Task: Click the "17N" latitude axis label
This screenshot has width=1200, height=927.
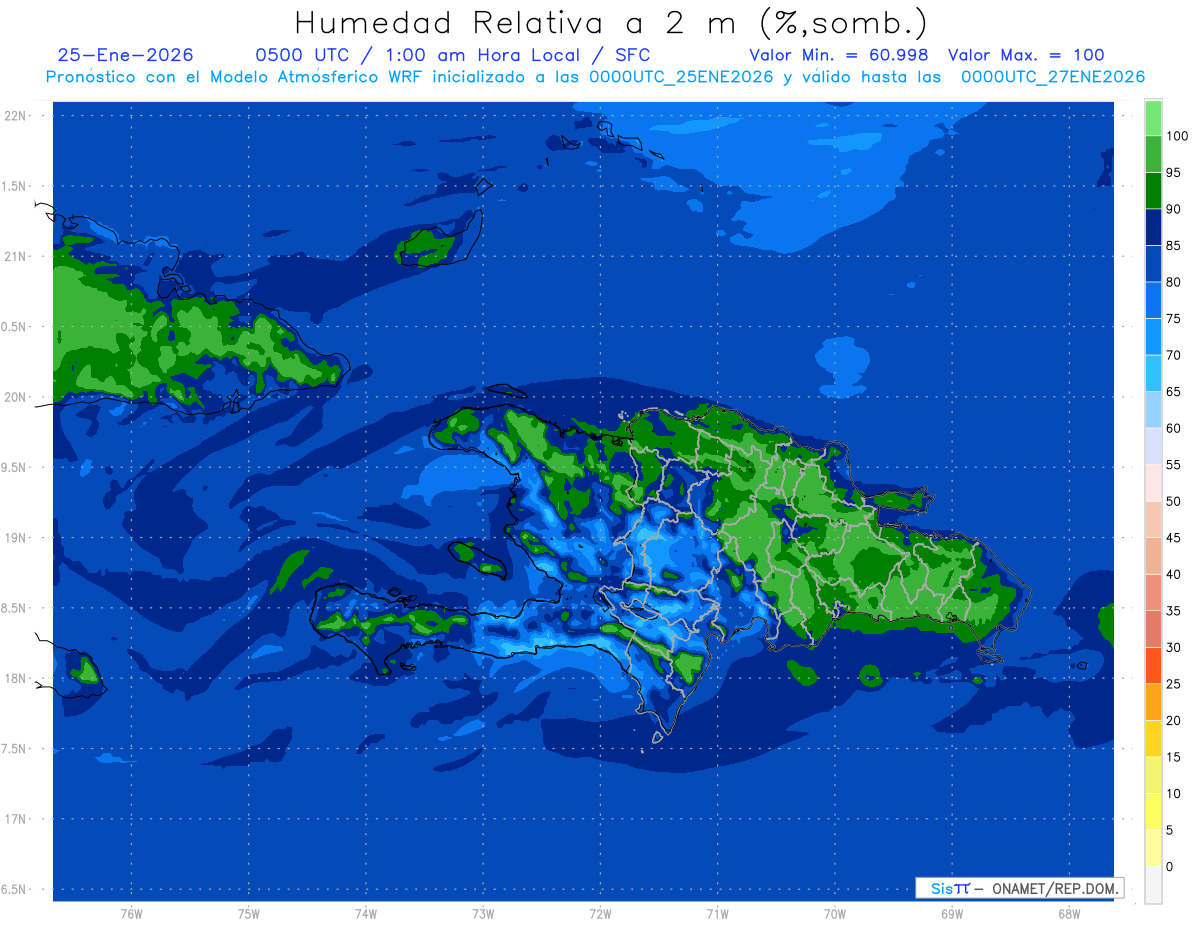Action: click(x=14, y=819)
